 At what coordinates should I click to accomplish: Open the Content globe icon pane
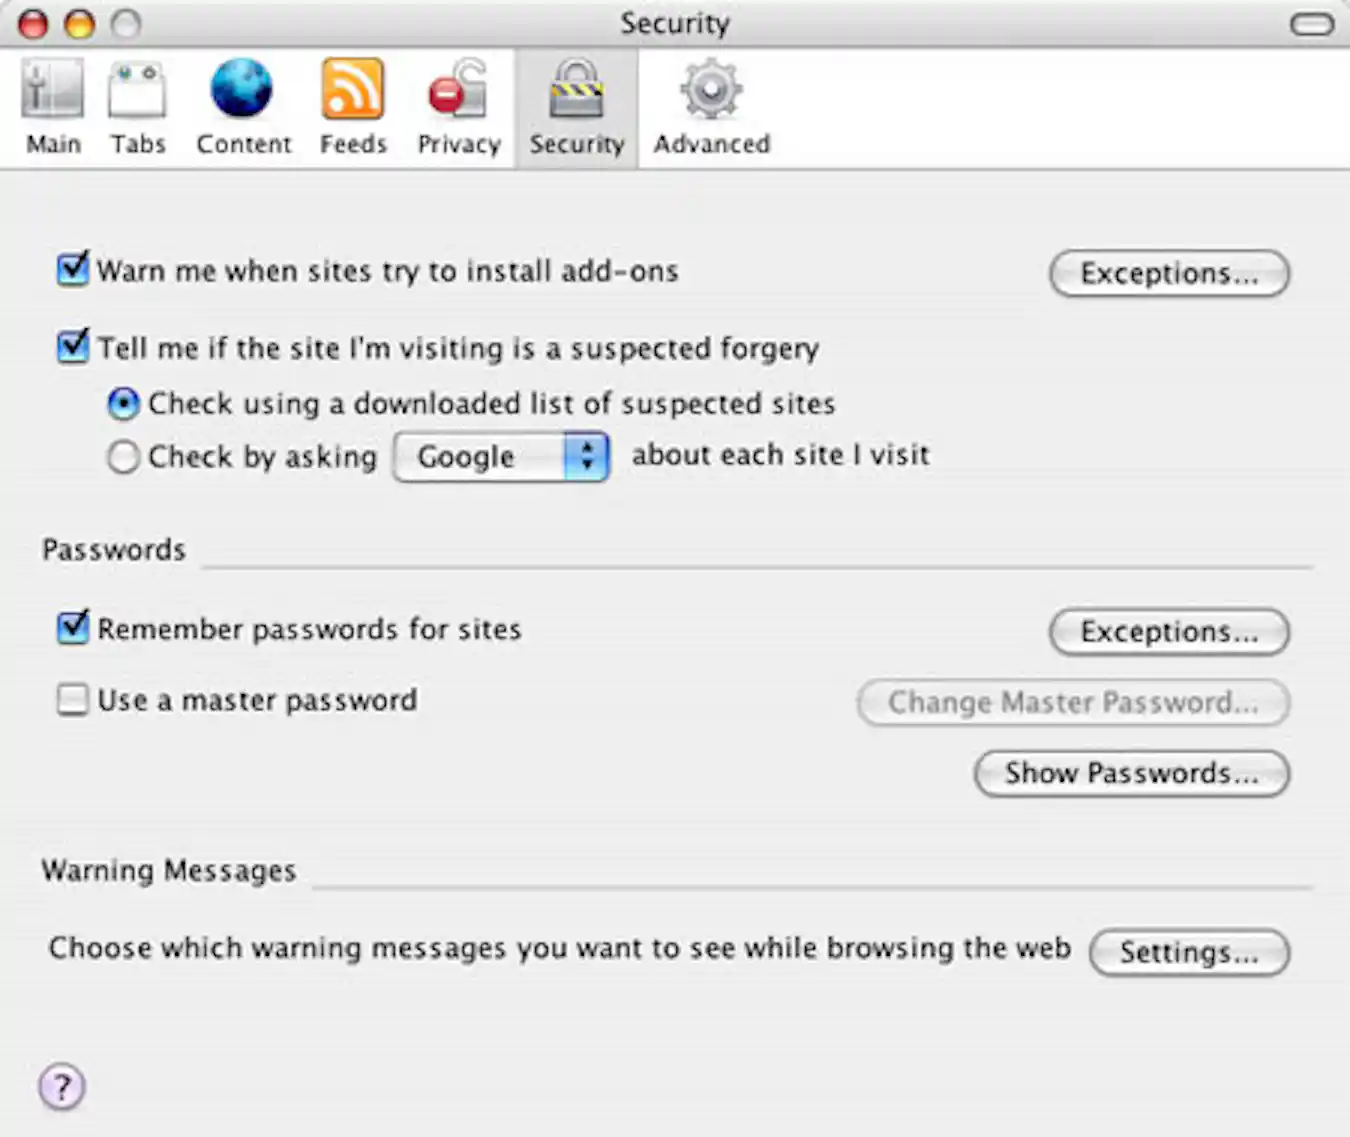(242, 90)
